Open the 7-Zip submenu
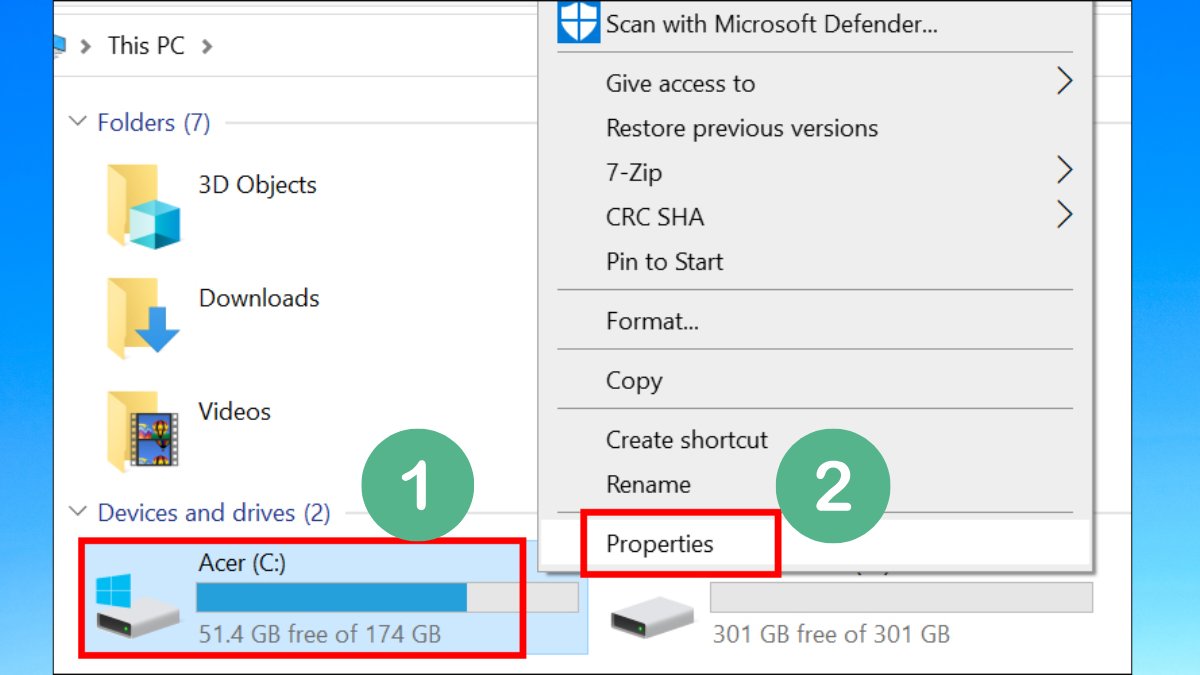The height and width of the screenshot is (675, 1200). pos(635,172)
